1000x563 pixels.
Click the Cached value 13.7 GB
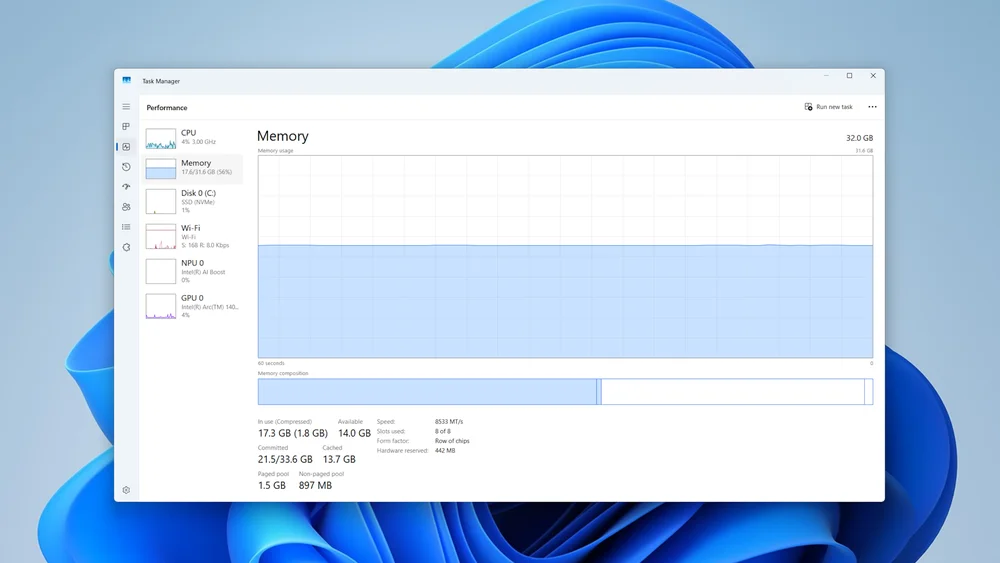pos(339,459)
